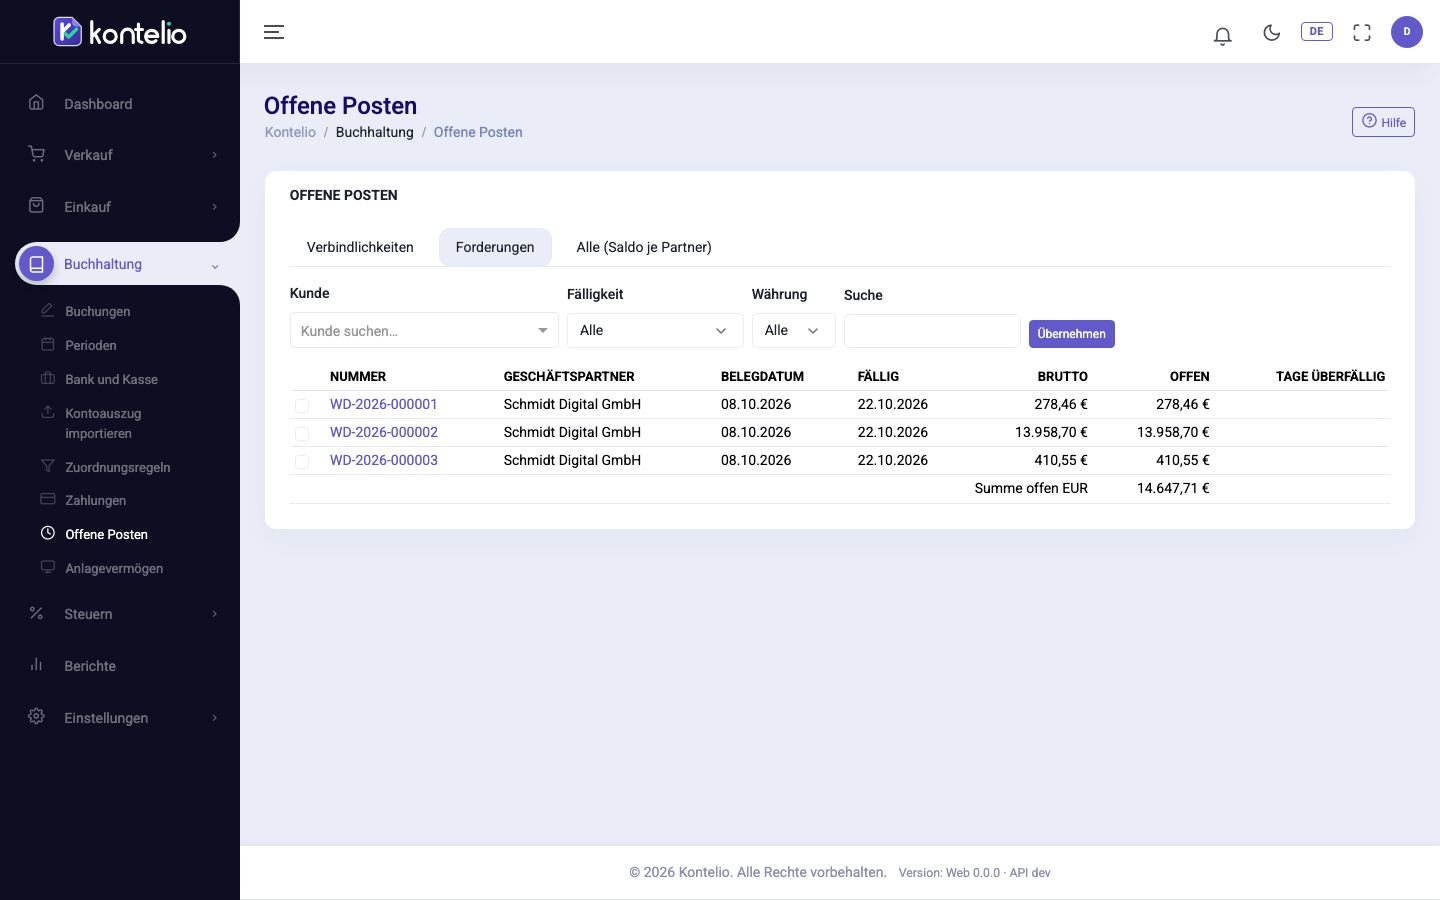Open invoice WD-2026-000002 link

[x=384, y=432]
